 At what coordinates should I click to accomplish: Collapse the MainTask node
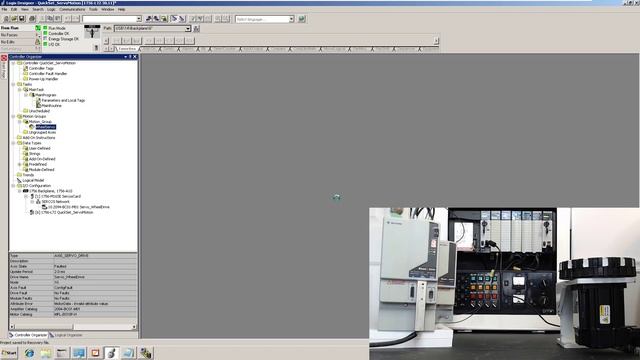20,90
